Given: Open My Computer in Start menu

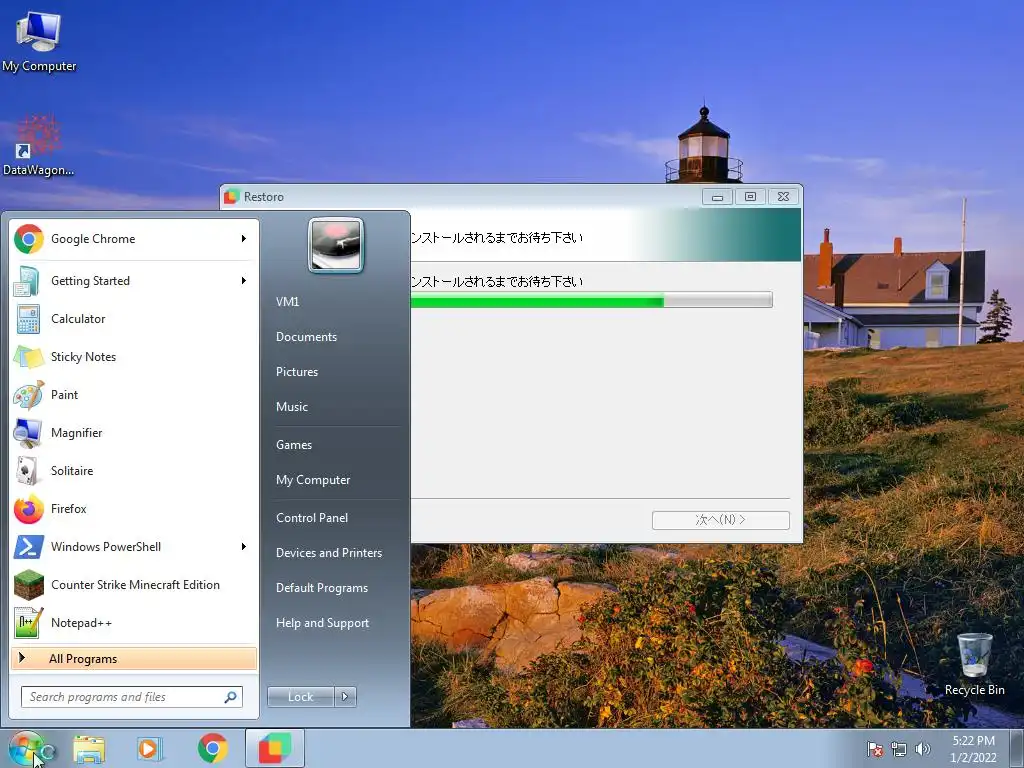Looking at the screenshot, I should (x=313, y=480).
